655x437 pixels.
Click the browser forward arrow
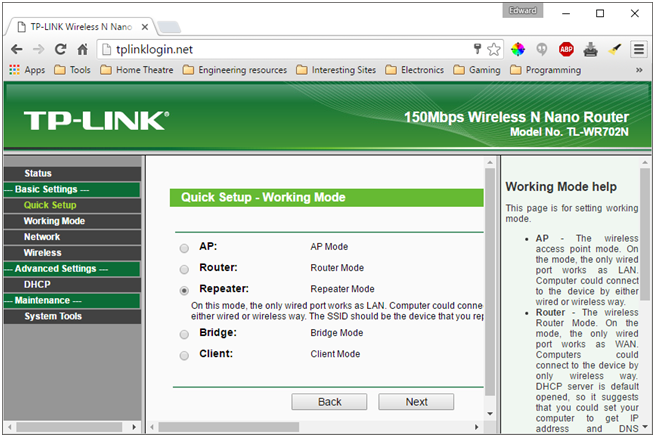pyautogui.click(x=38, y=49)
